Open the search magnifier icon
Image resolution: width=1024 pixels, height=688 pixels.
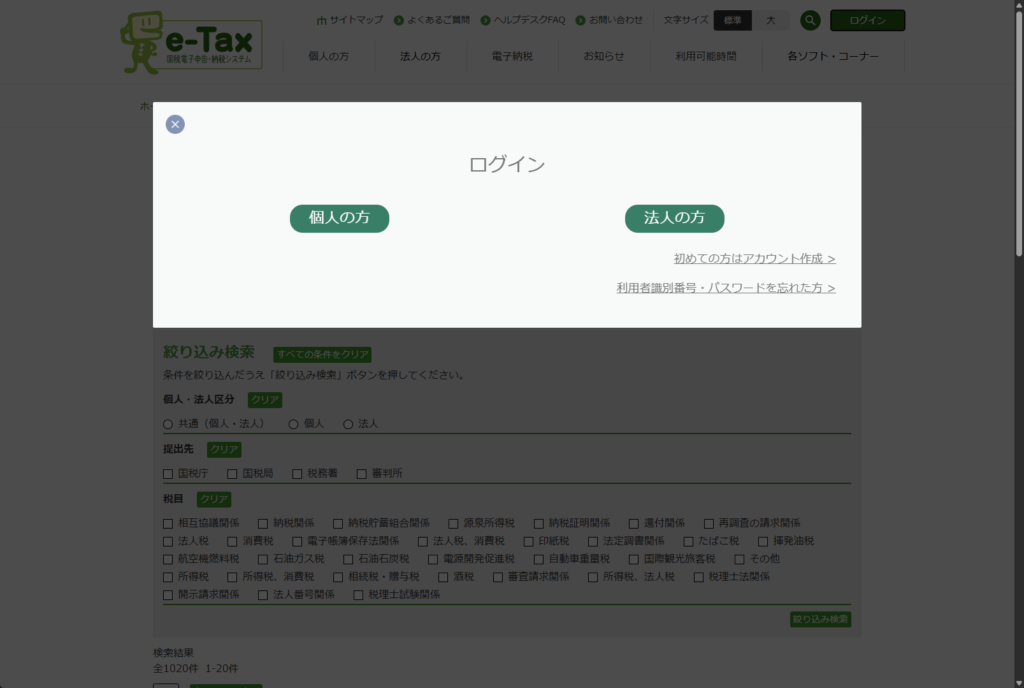(810, 20)
